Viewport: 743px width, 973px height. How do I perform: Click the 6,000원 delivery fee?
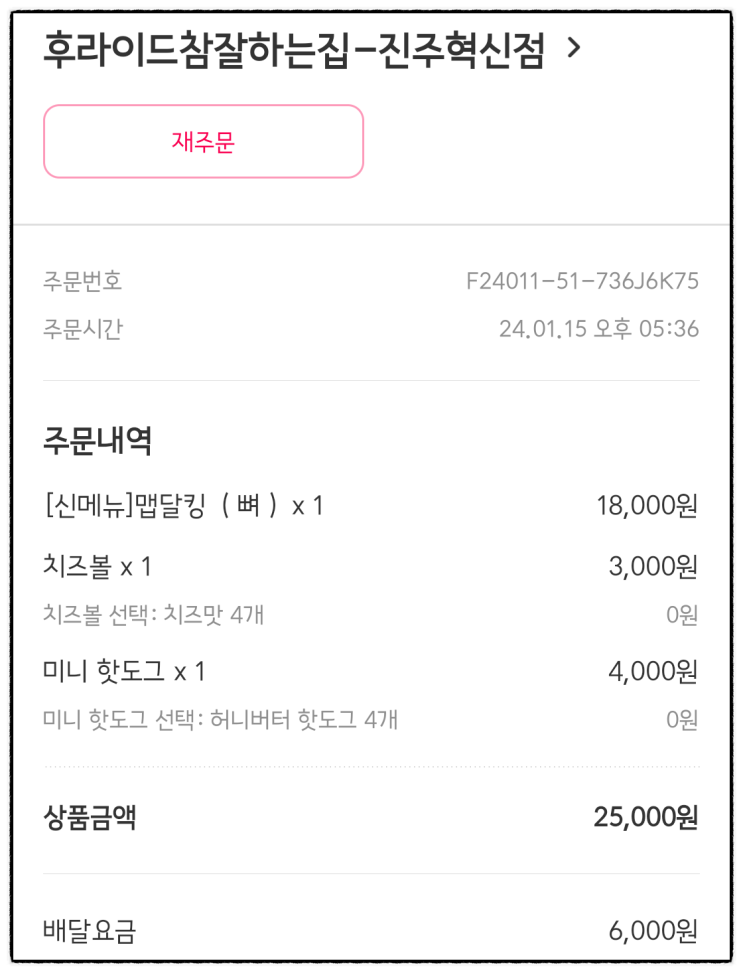[x=652, y=932]
